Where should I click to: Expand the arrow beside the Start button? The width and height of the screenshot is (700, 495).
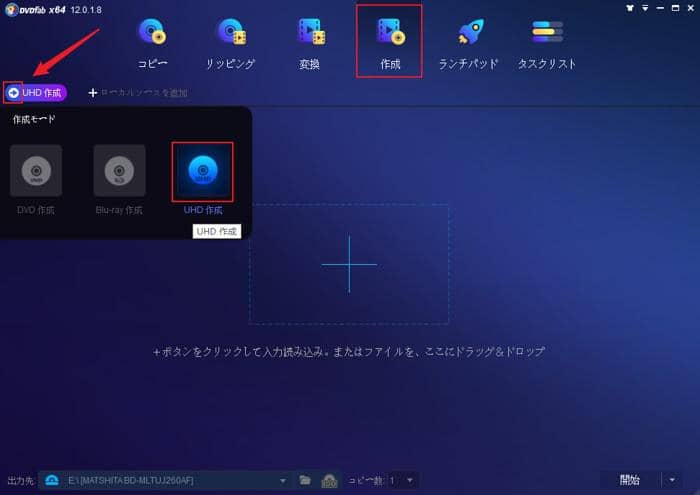(672, 480)
